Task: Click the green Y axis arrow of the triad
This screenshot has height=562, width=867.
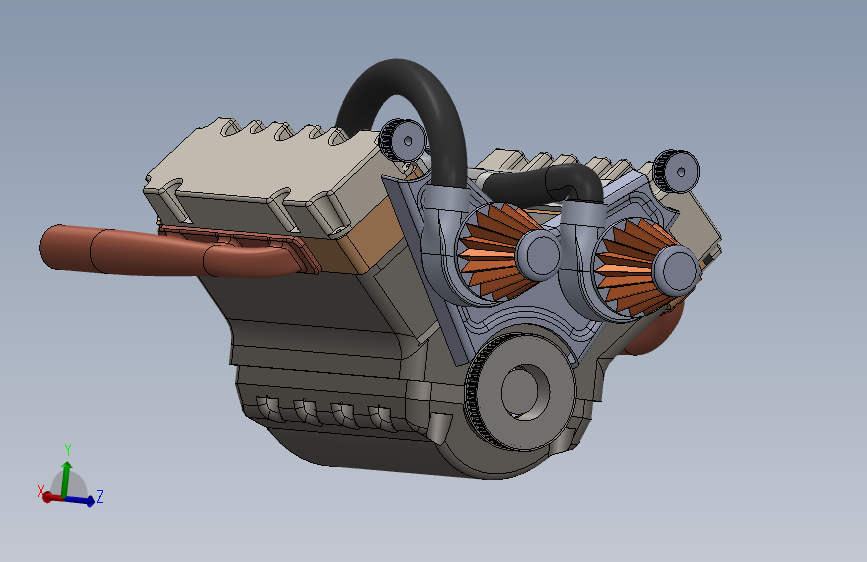Action: click(66, 478)
